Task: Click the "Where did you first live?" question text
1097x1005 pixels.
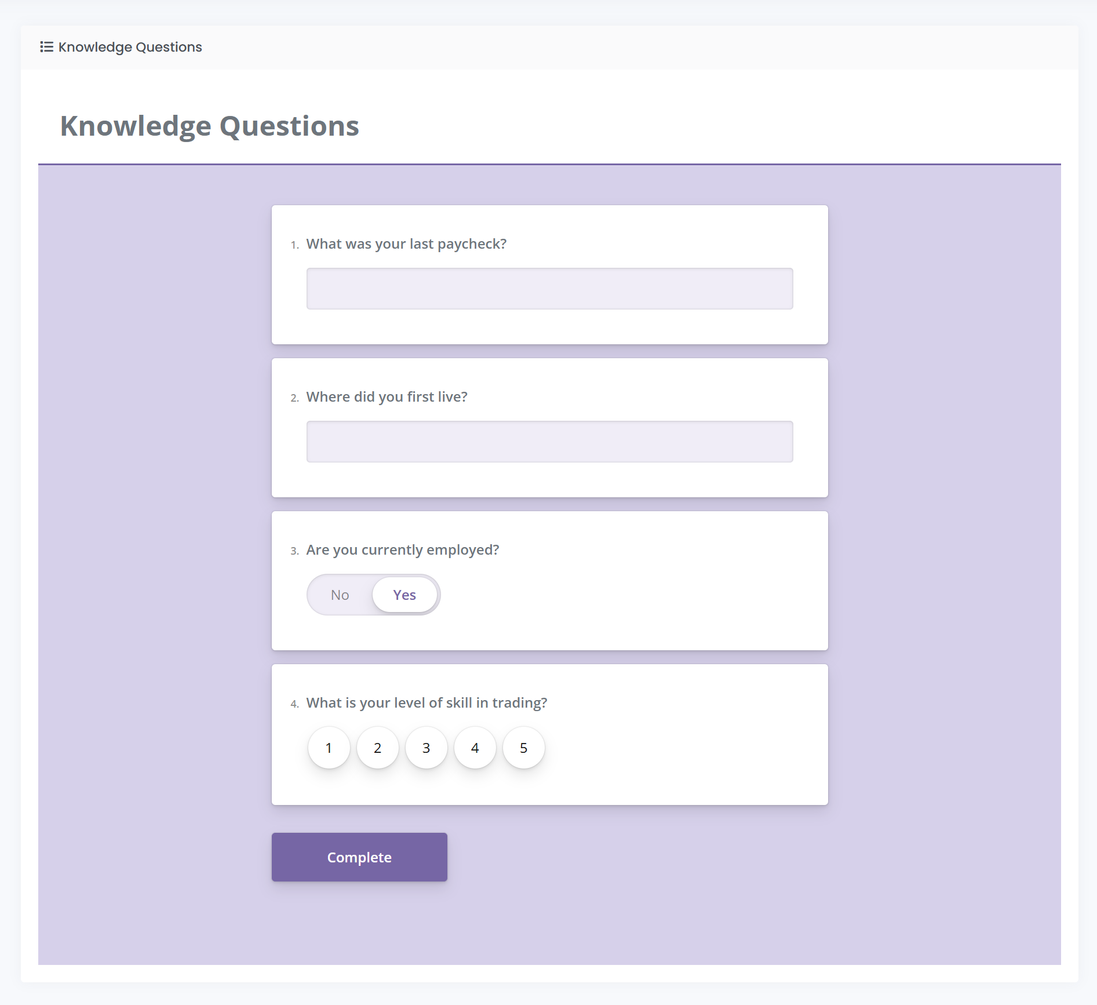Action: [x=386, y=397]
